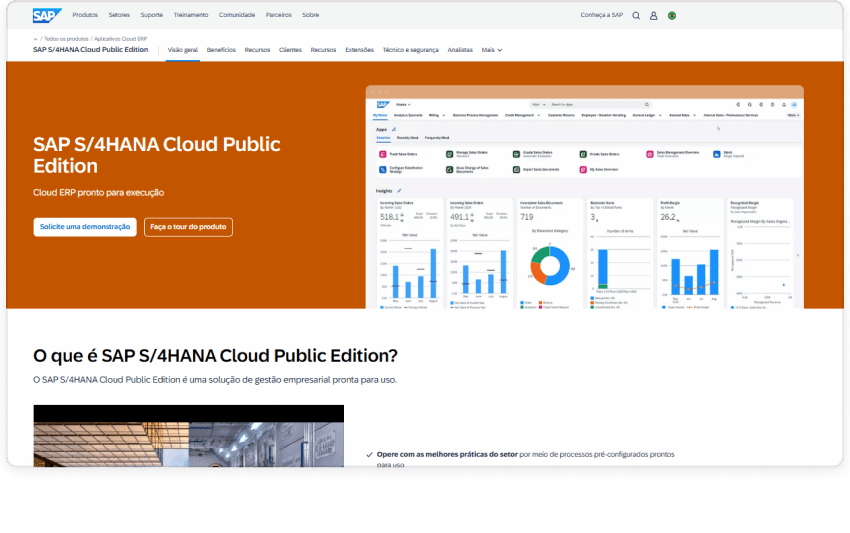Open the Suporte menu
The width and height of the screenshot is (850, 533).
(x=152, y=15)
